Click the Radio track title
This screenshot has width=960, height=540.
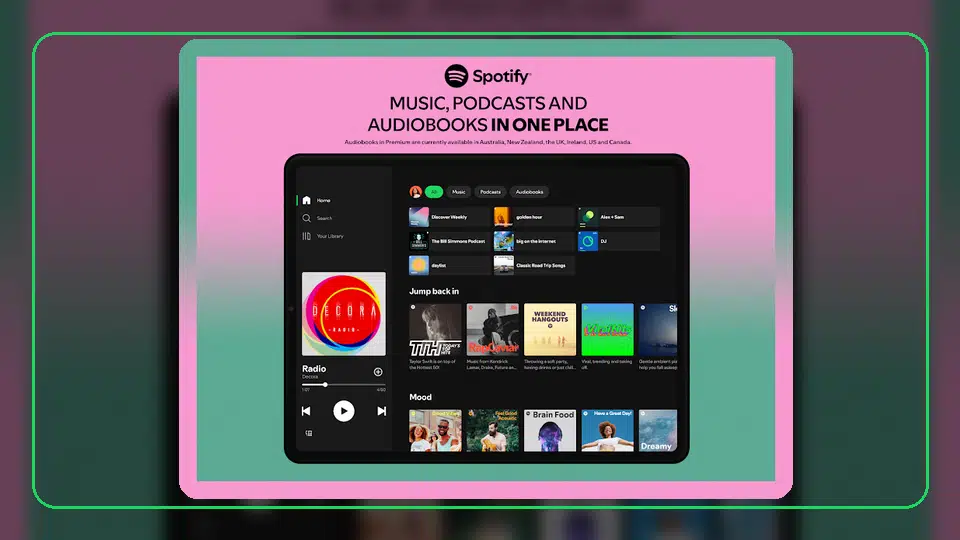(x=313, y=369)
